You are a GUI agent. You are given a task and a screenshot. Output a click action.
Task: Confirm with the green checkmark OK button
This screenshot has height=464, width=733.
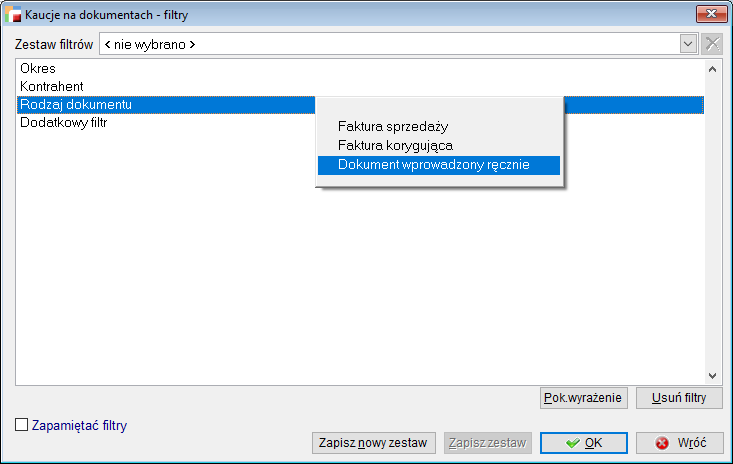(584, 443)
